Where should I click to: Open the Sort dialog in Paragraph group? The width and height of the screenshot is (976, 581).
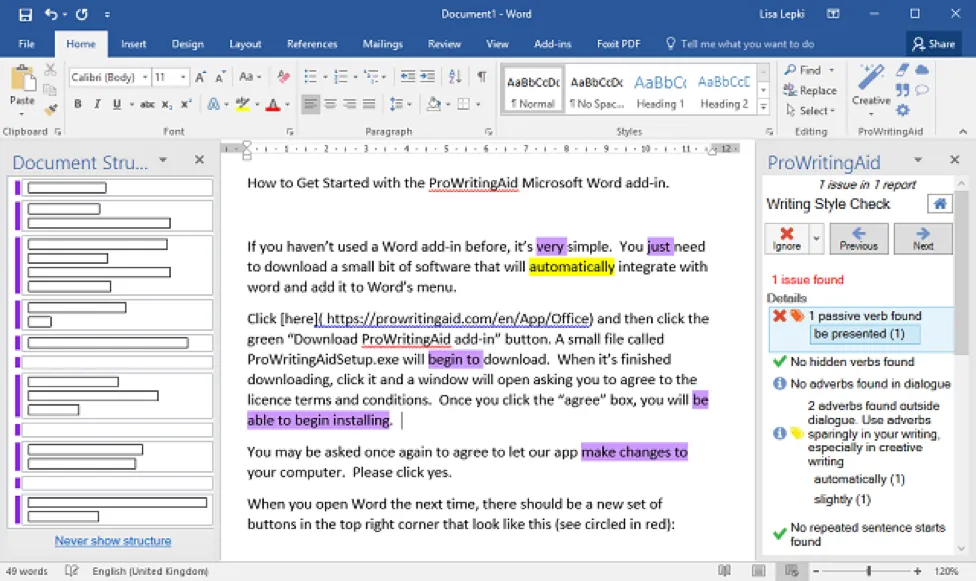456,74
